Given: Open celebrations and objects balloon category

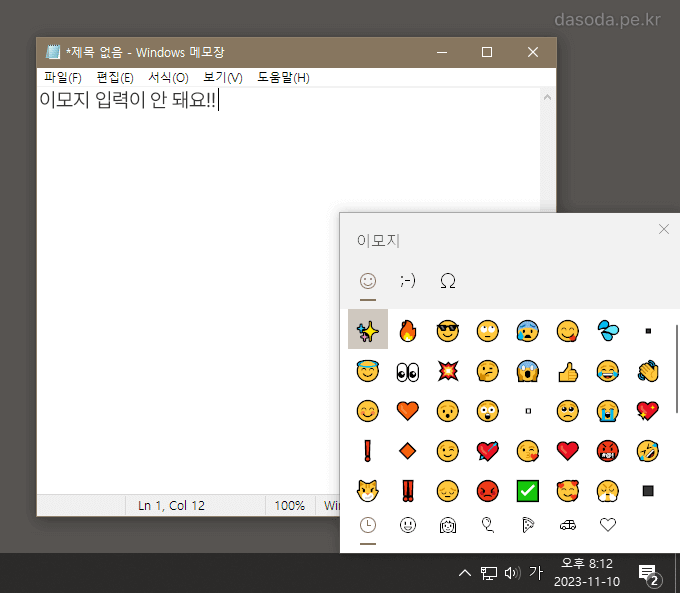Looking at the screenshot, I should tap(487, 525).
